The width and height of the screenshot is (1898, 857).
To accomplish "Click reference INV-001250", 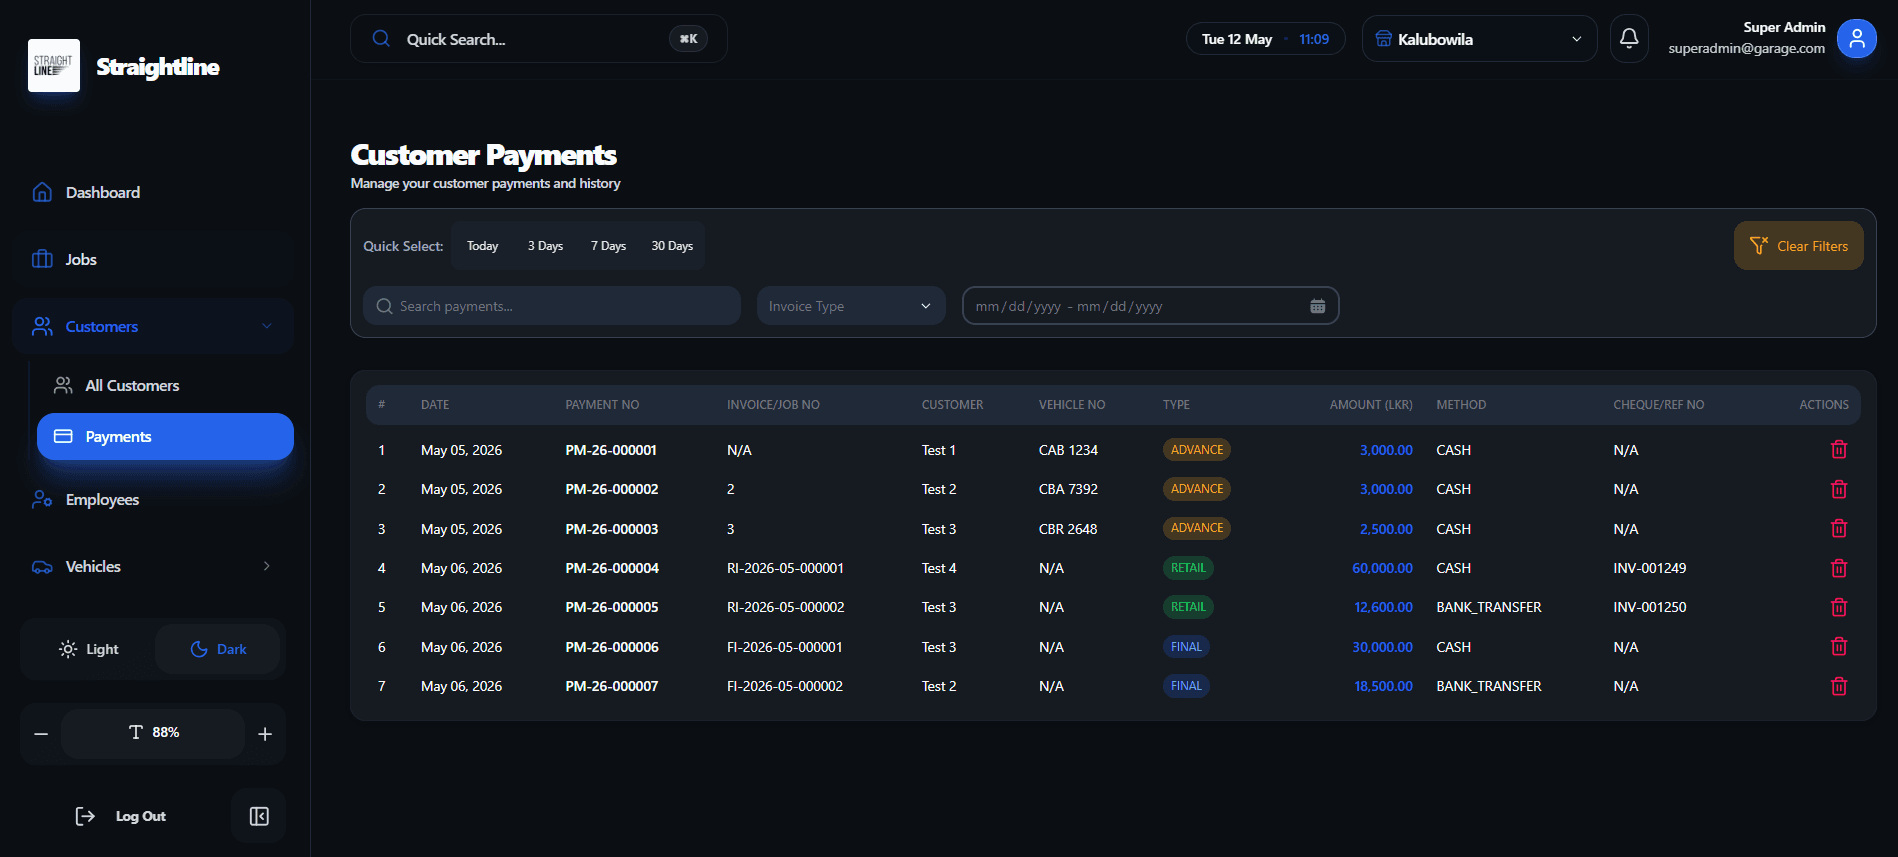I will (1649, 607).
